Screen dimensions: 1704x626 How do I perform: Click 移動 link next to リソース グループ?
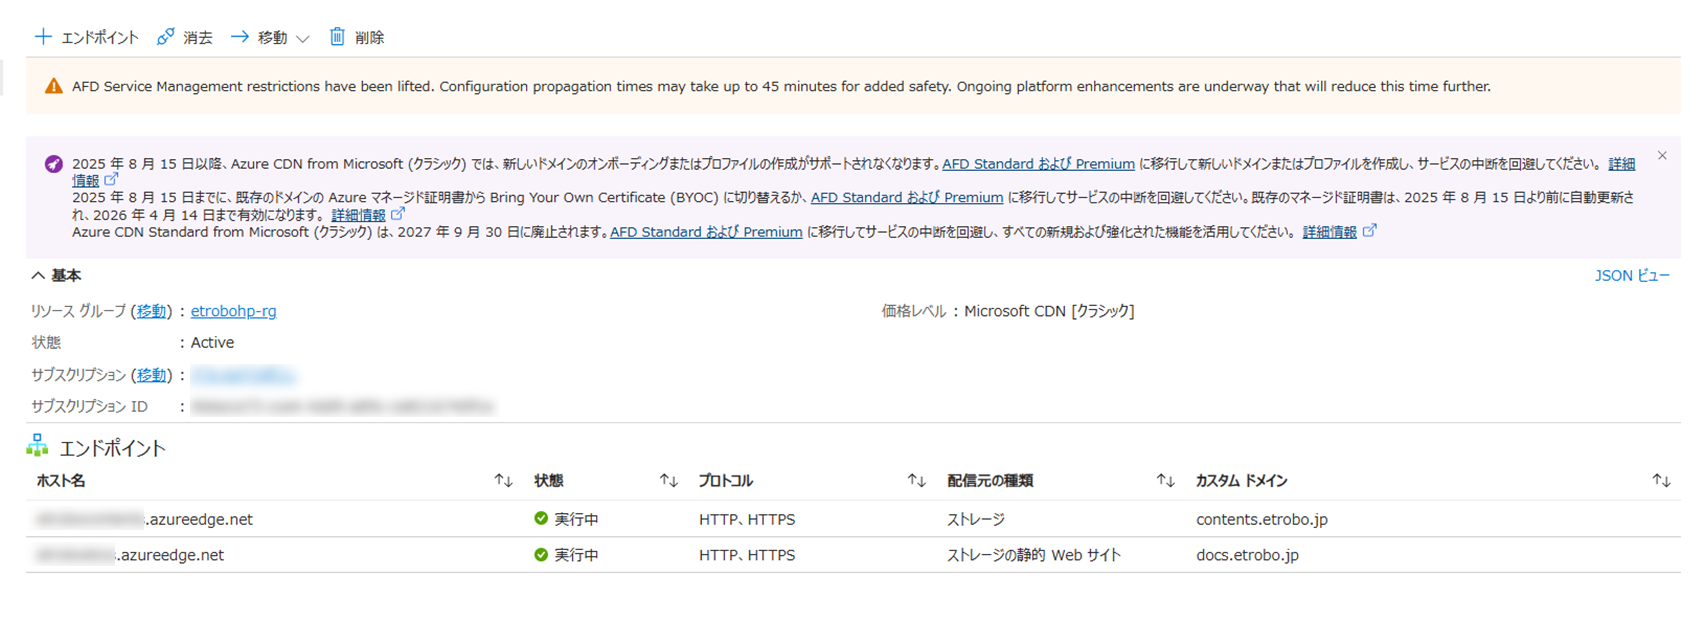[151, 311]
